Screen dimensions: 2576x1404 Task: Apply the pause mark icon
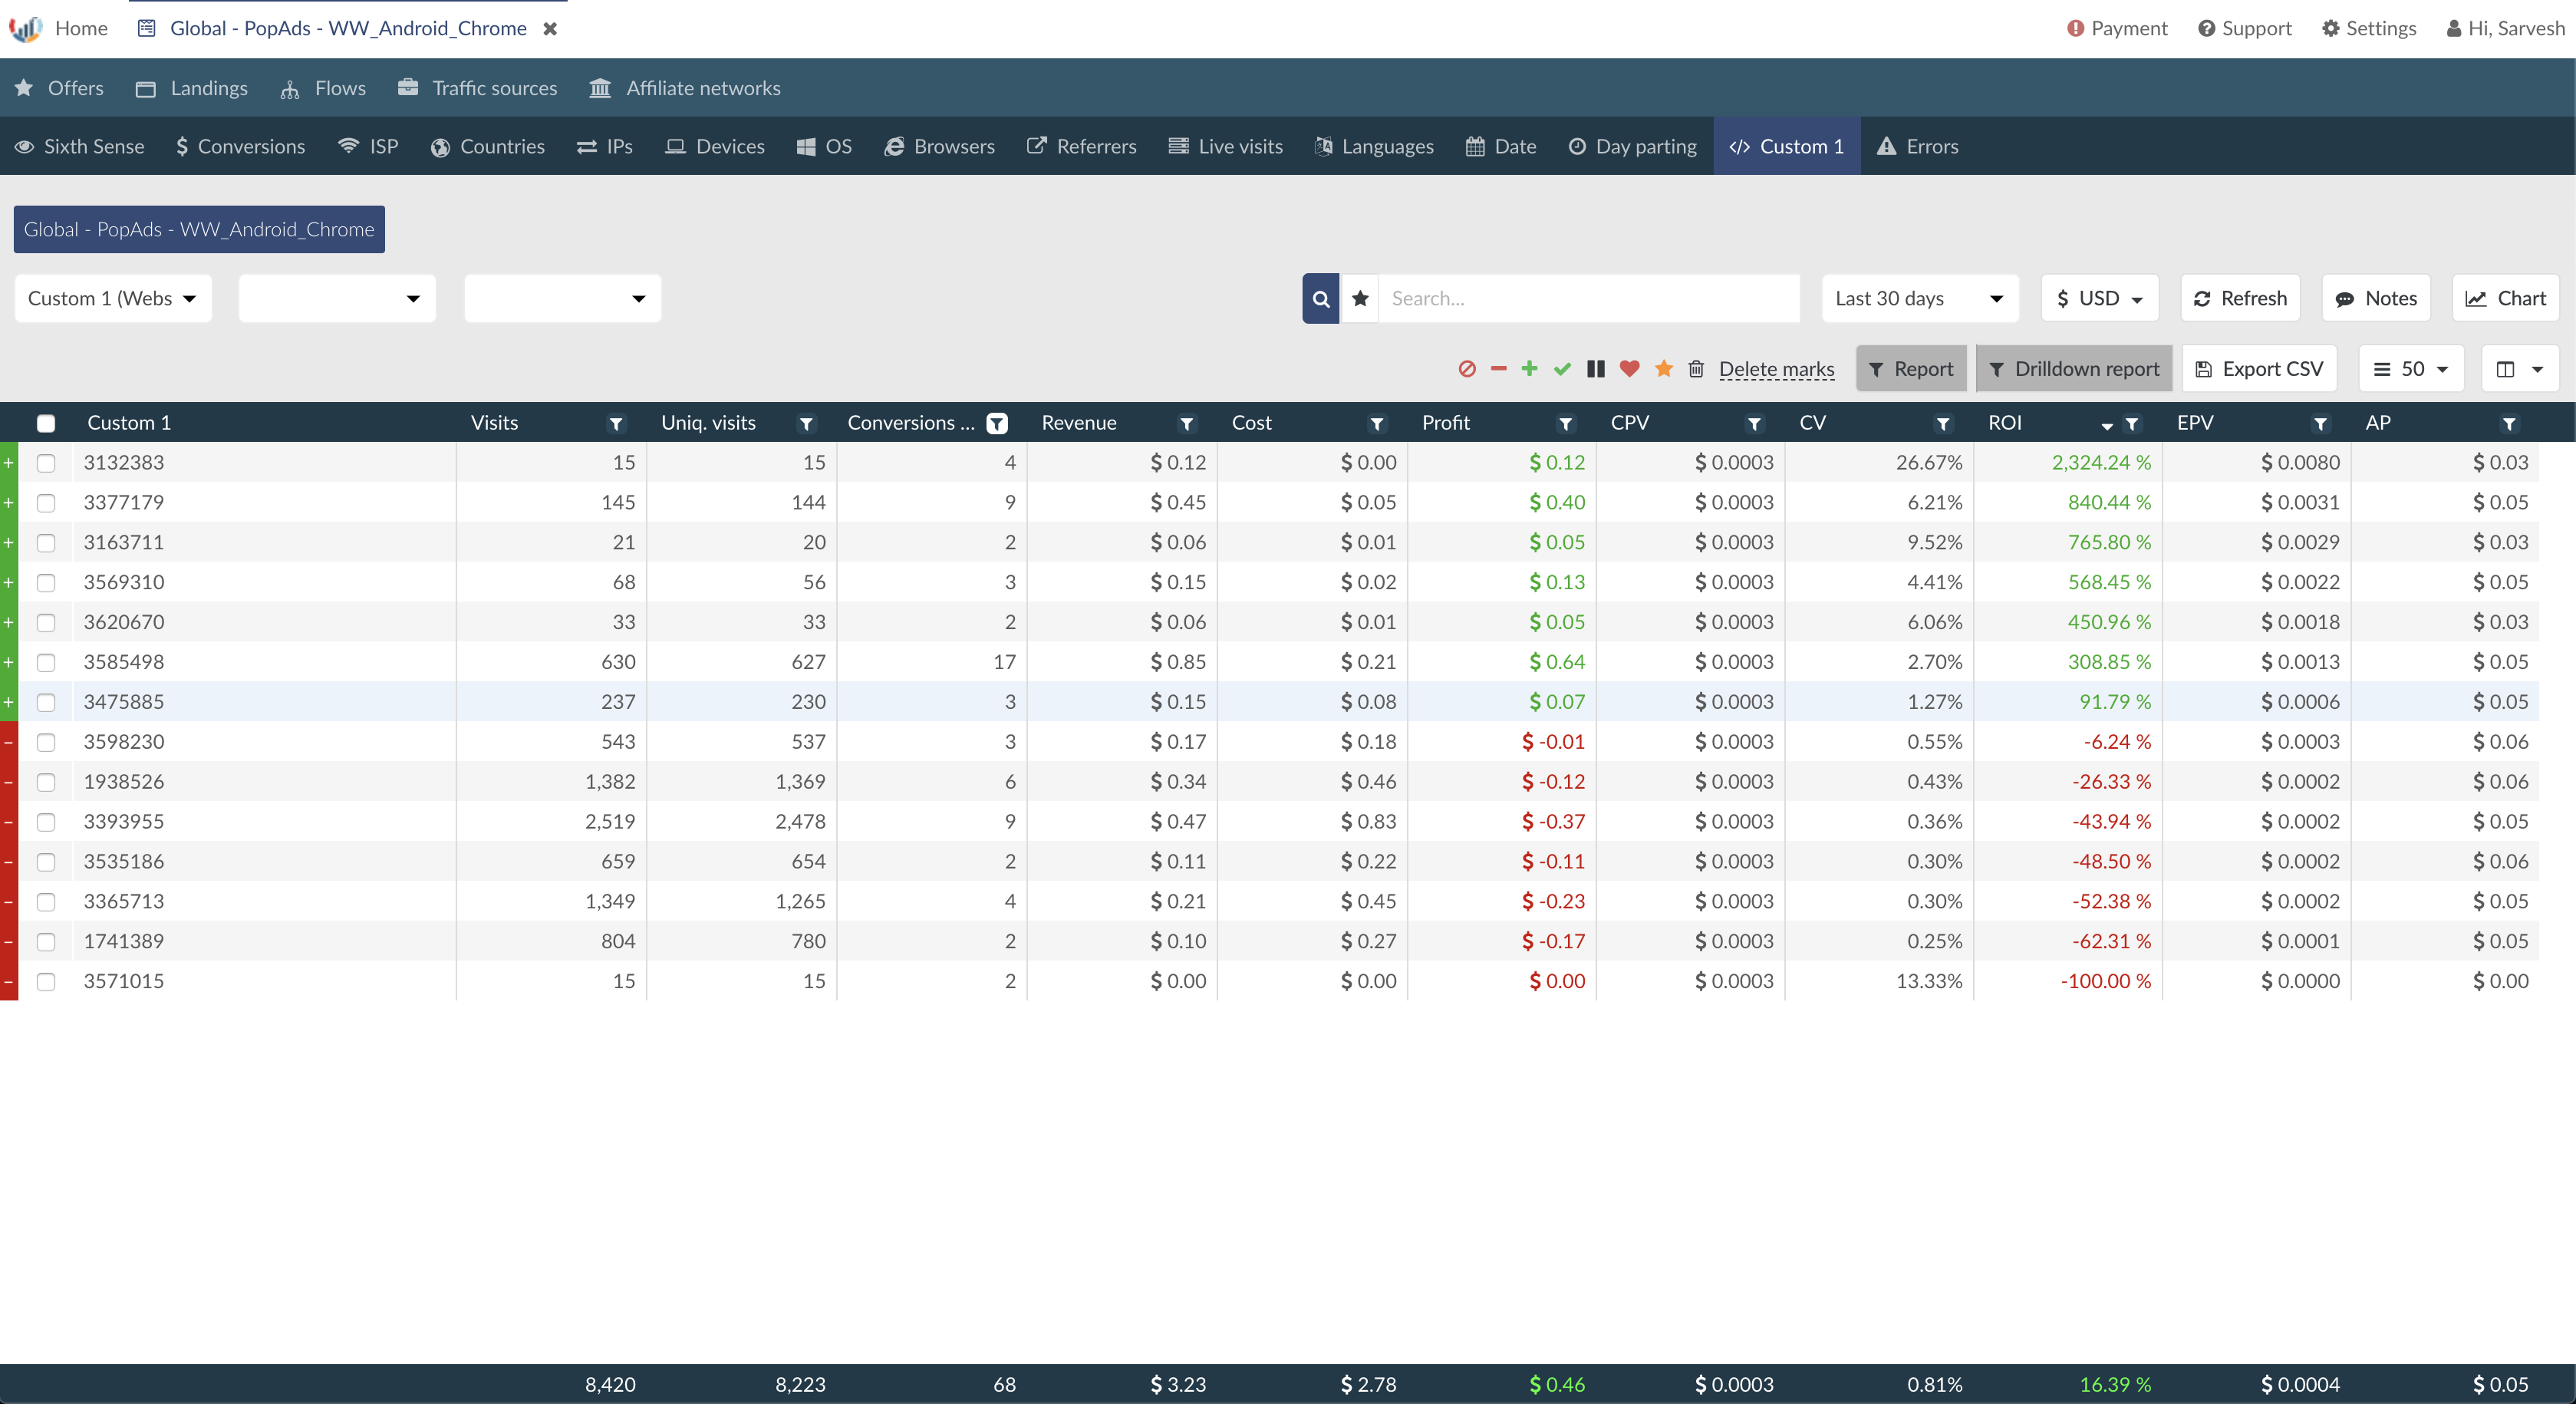point(1596,369)
